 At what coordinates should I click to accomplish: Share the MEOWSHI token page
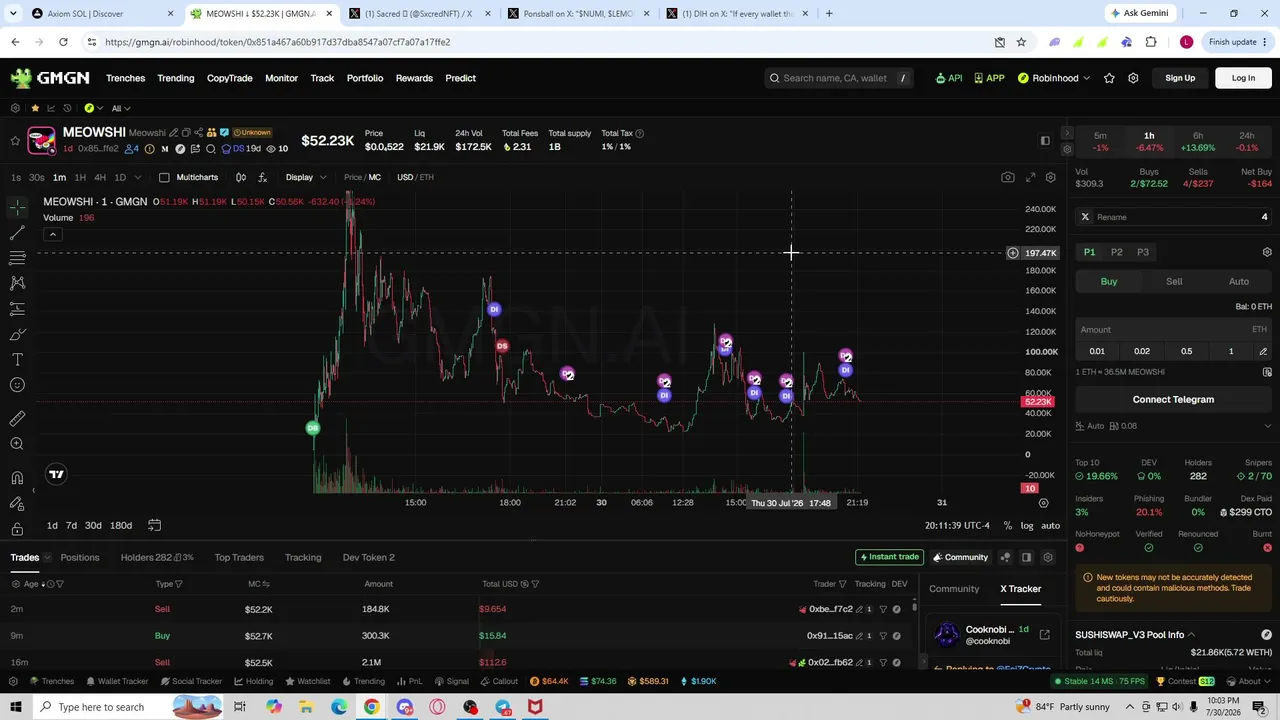(x=198, y=132)
